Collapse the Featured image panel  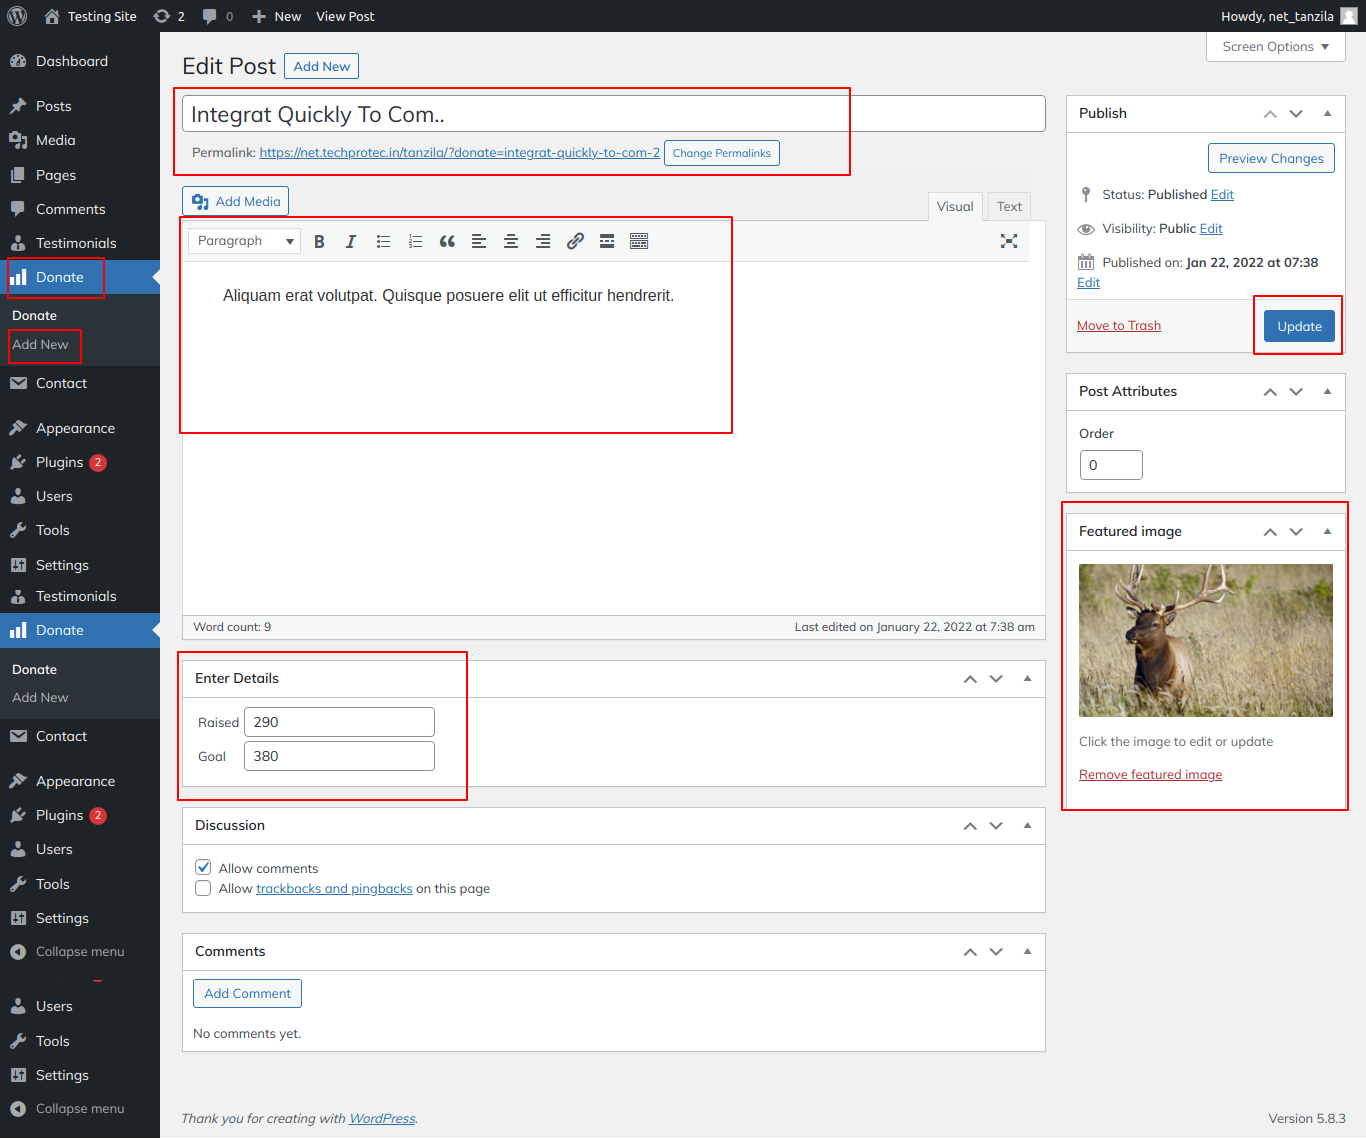(1327, 532)
